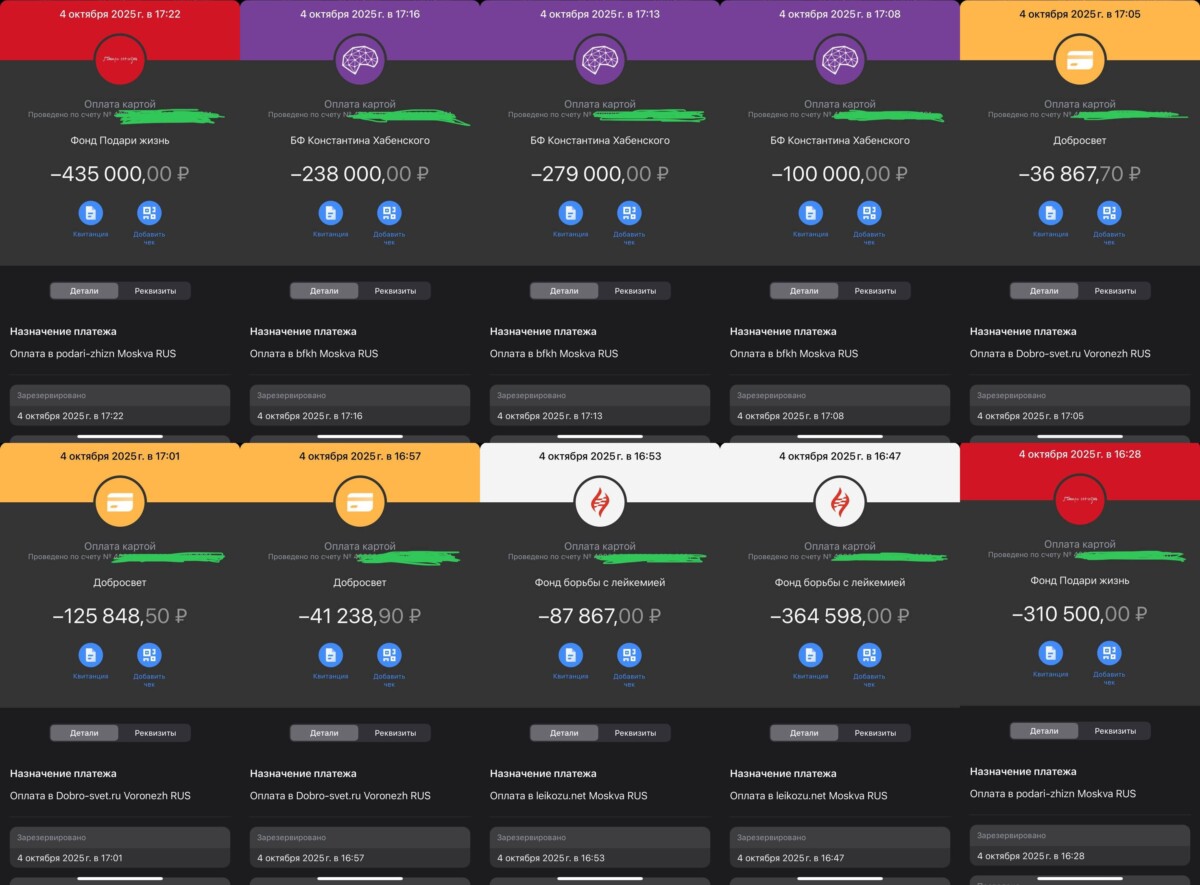The width and height of the screenshot is (1200, 885).
Task: Select Детали tab in the −310 500 ₽ payment
Action: (x=1044, y=731)
